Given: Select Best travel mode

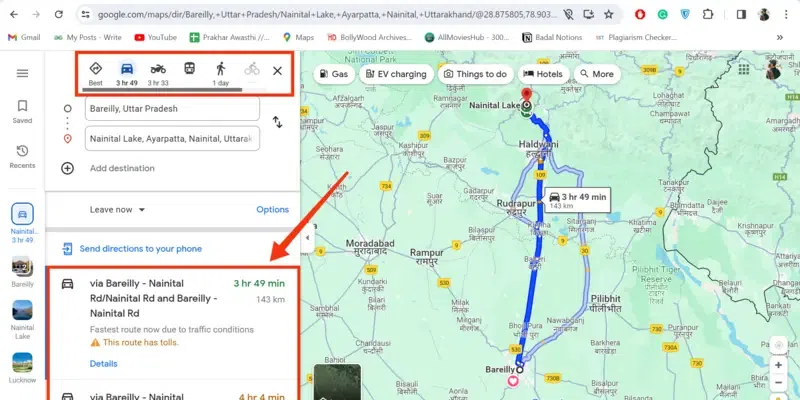Looking at the screenshot, I should (95, 73).
